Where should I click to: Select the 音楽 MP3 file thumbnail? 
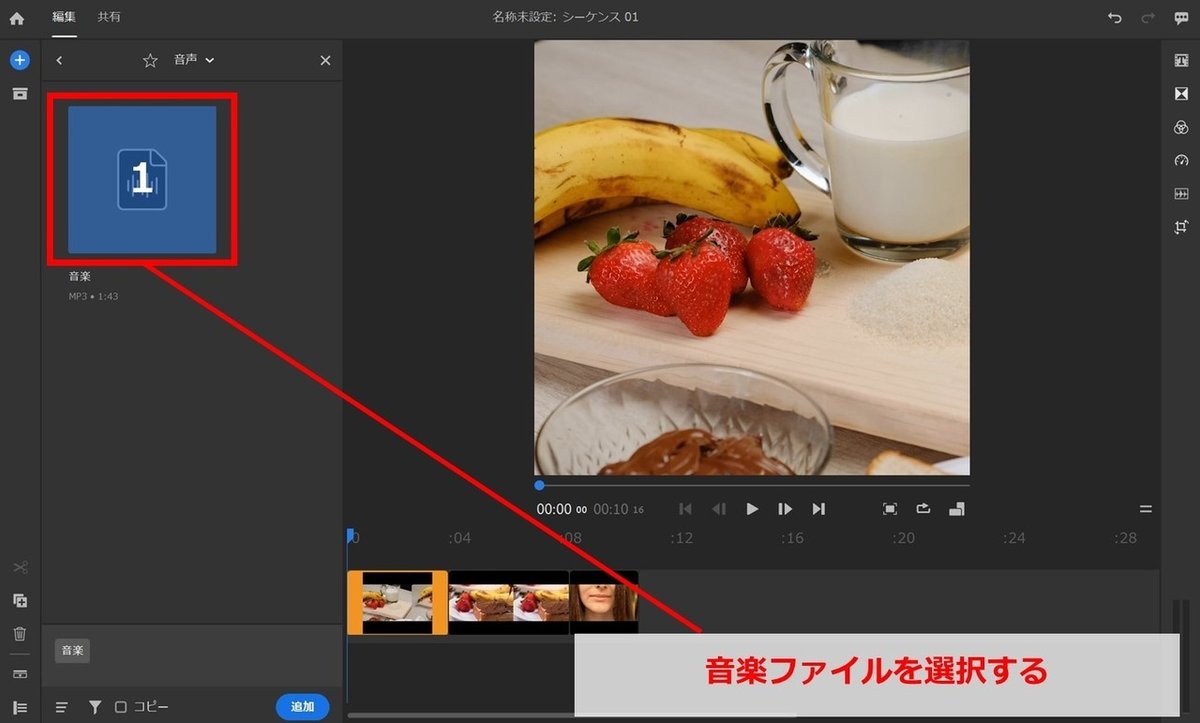click(x=142, y=180)
